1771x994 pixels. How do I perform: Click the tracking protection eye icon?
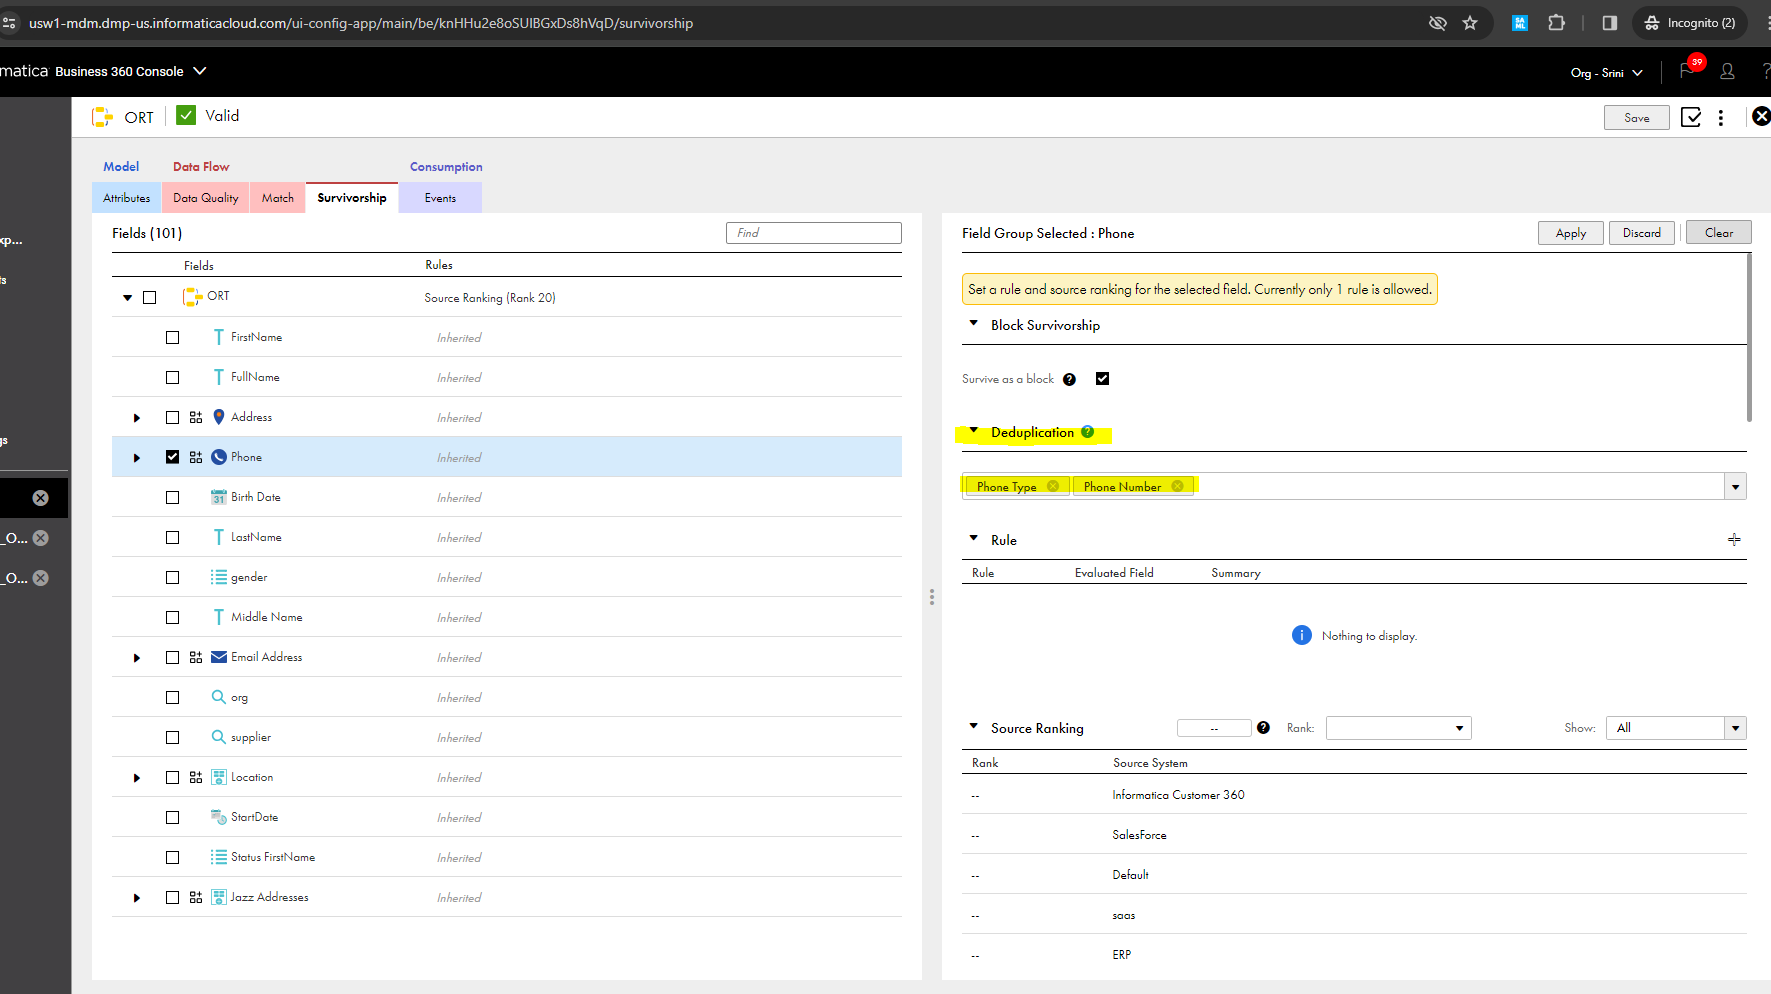pyautogui.click(x=1438, y=23)
